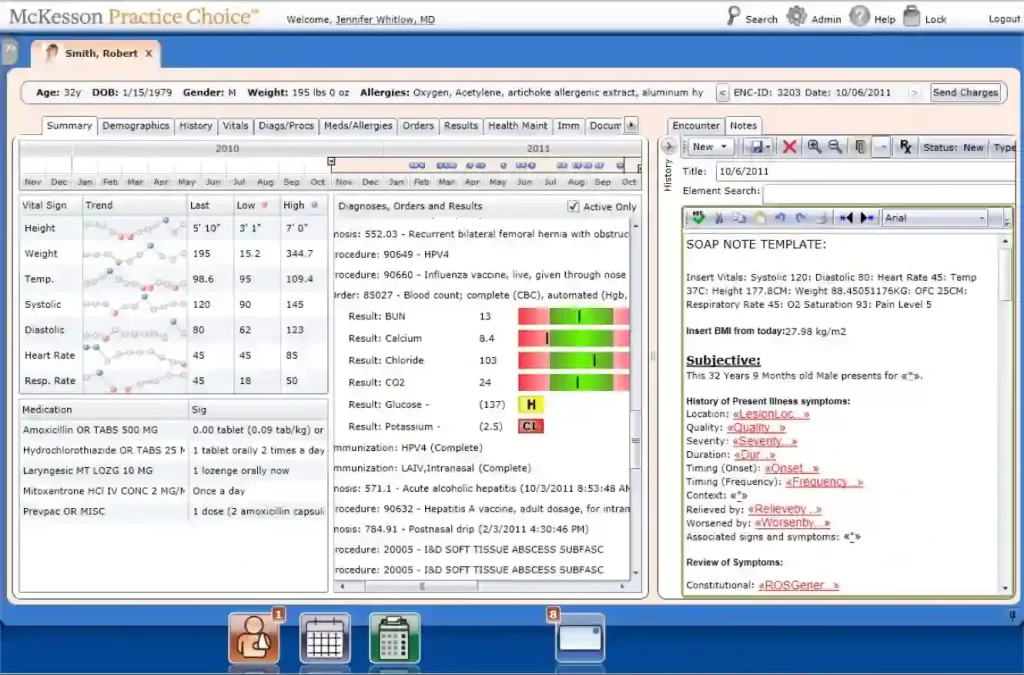Open the Admin gear icon
1024x675 pixels.
coord(797,16)
